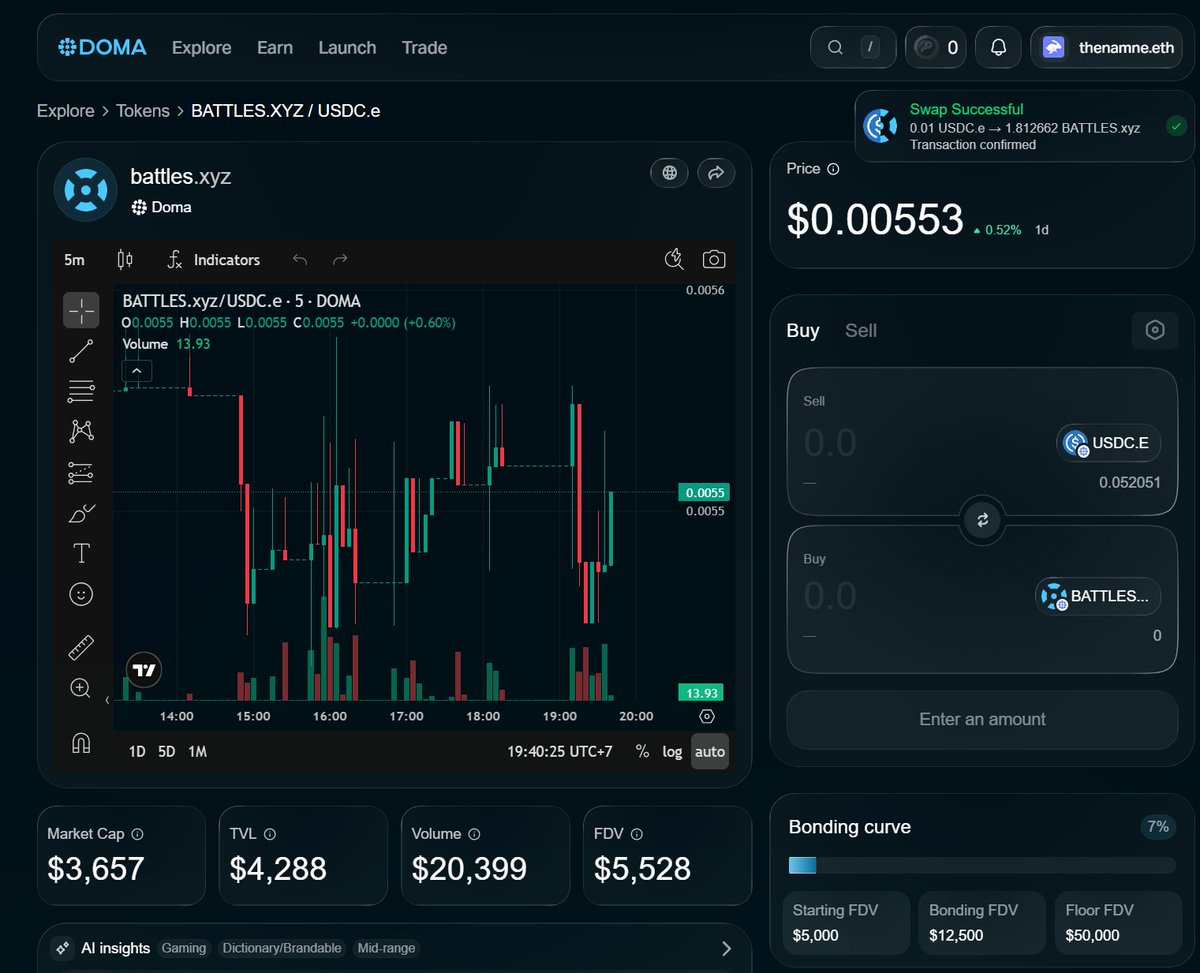Open swap settings hexagon icon

click(x=1155, y=330)
